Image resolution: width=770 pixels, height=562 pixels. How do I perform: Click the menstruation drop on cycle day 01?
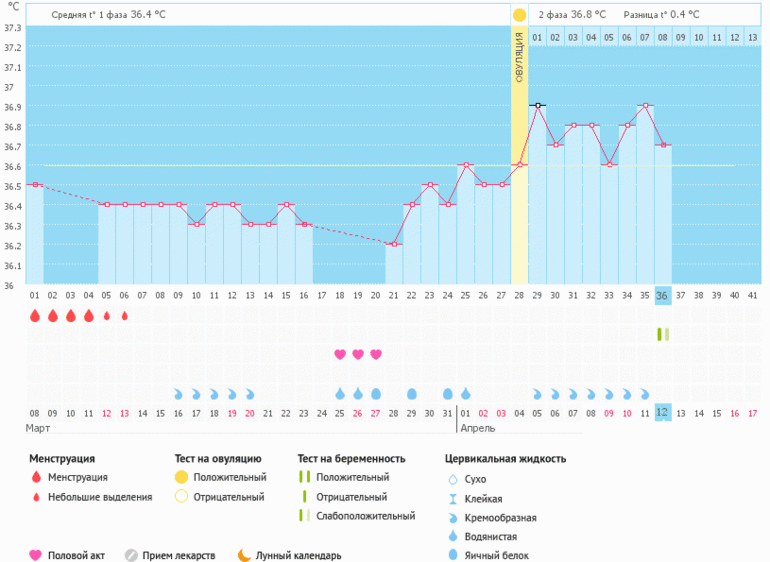(x=34, y=316)
